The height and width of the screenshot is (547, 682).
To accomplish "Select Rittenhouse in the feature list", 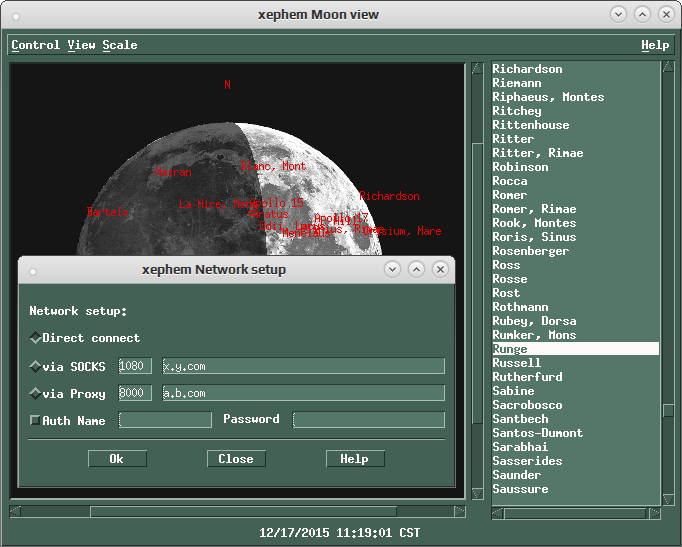I will pyautogui.click(x=575, y=125).
